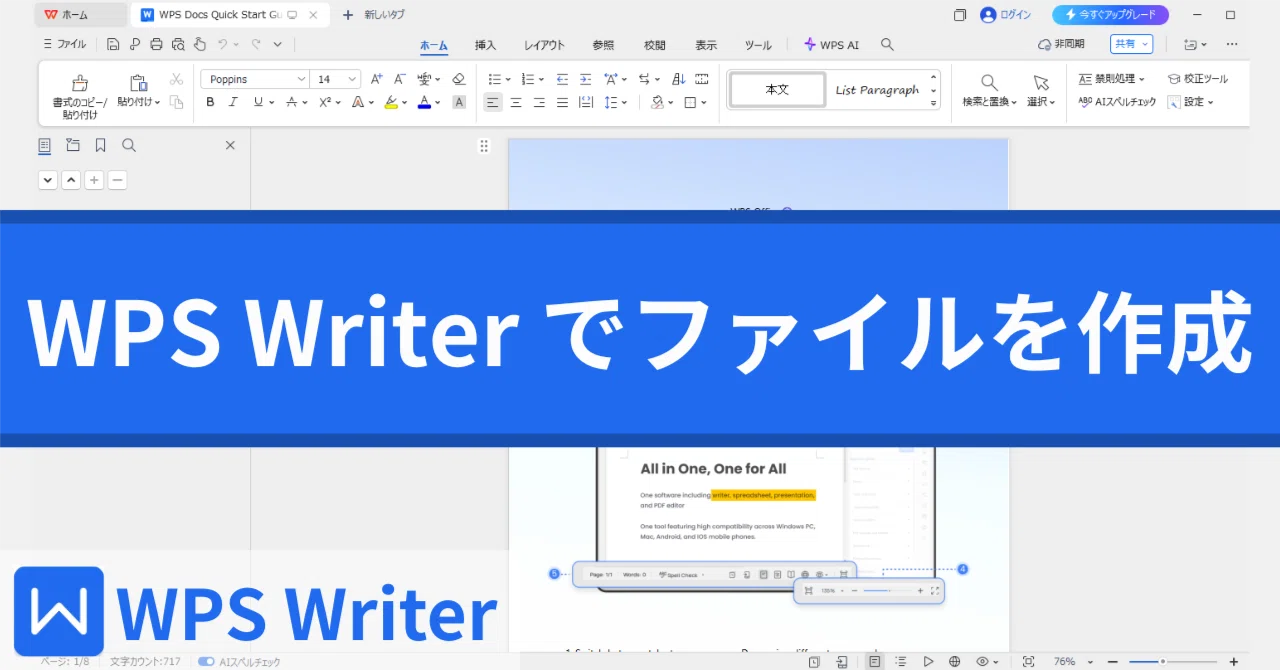This screenshot has height=670, width=1280.
Task: Open the bookmark icon in navigation pane
Action: pos(101,145)
